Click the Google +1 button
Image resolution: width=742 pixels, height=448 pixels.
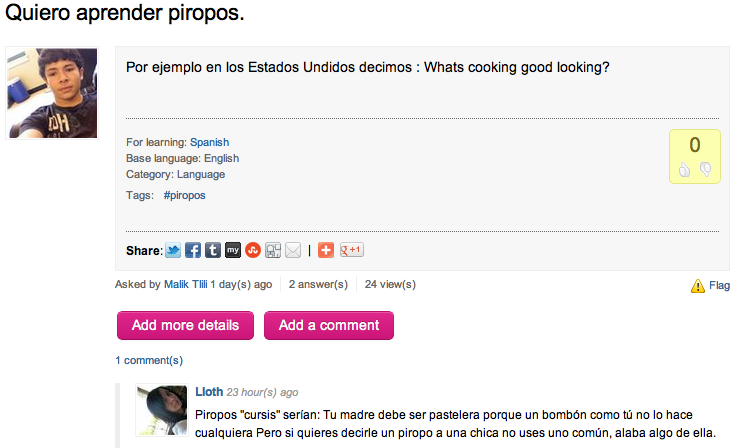[x=351, y=250]
